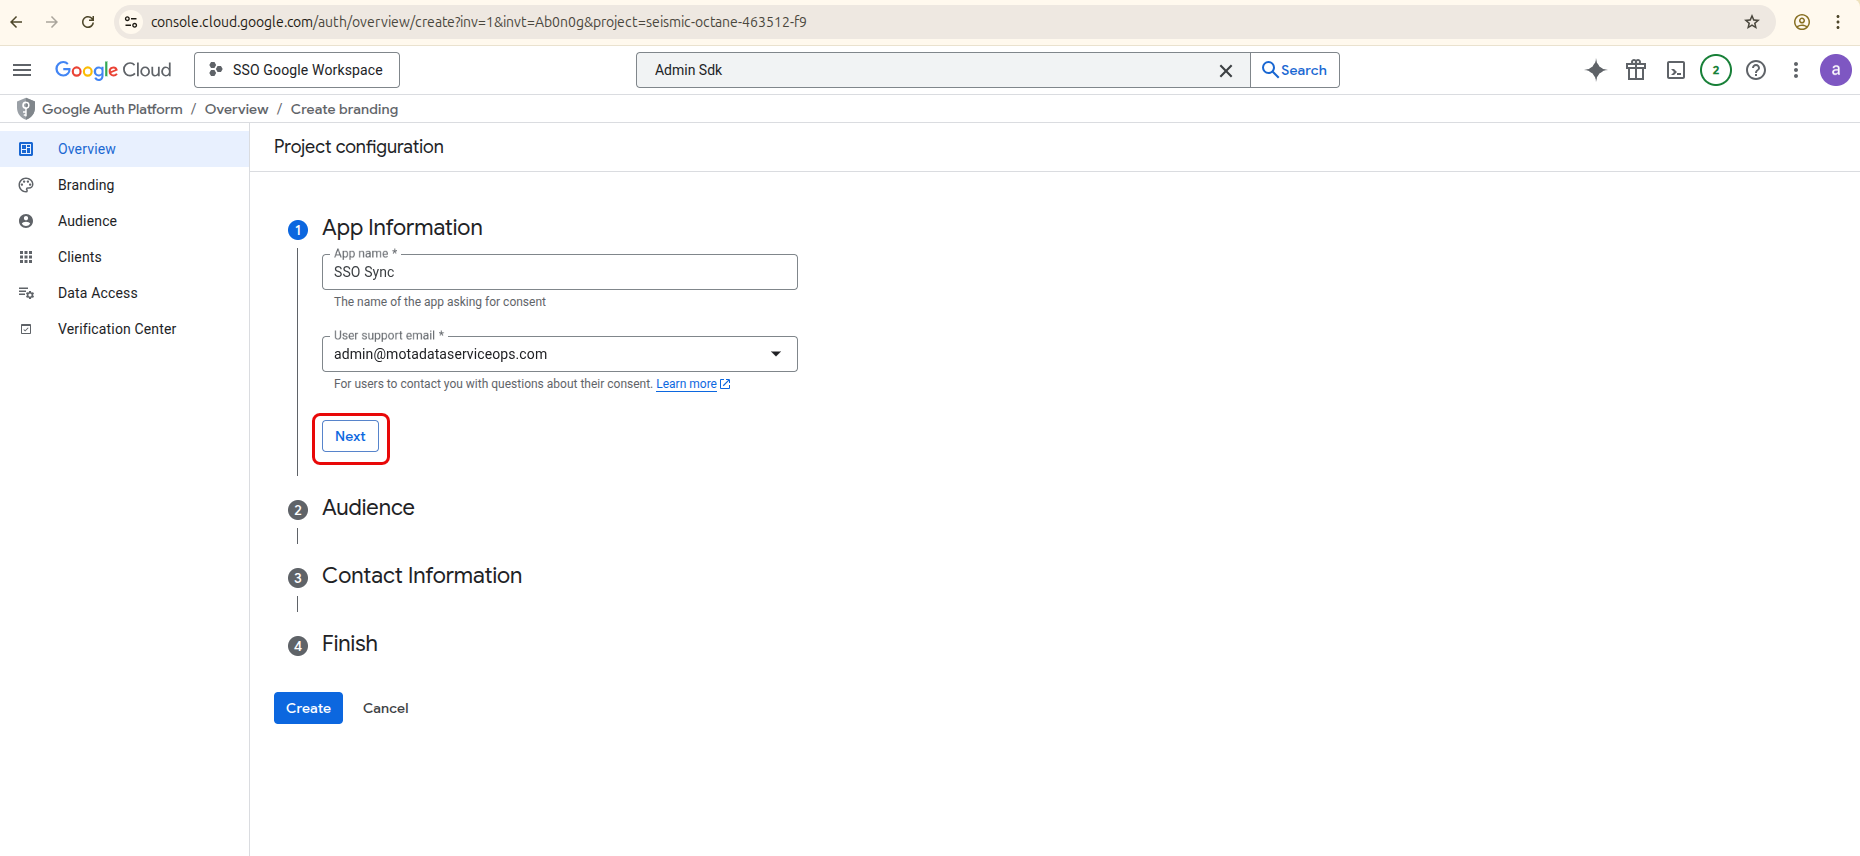Follow the Learn more link
The height and width of the screenshot is (856, 1860).
tap(687, 384)
